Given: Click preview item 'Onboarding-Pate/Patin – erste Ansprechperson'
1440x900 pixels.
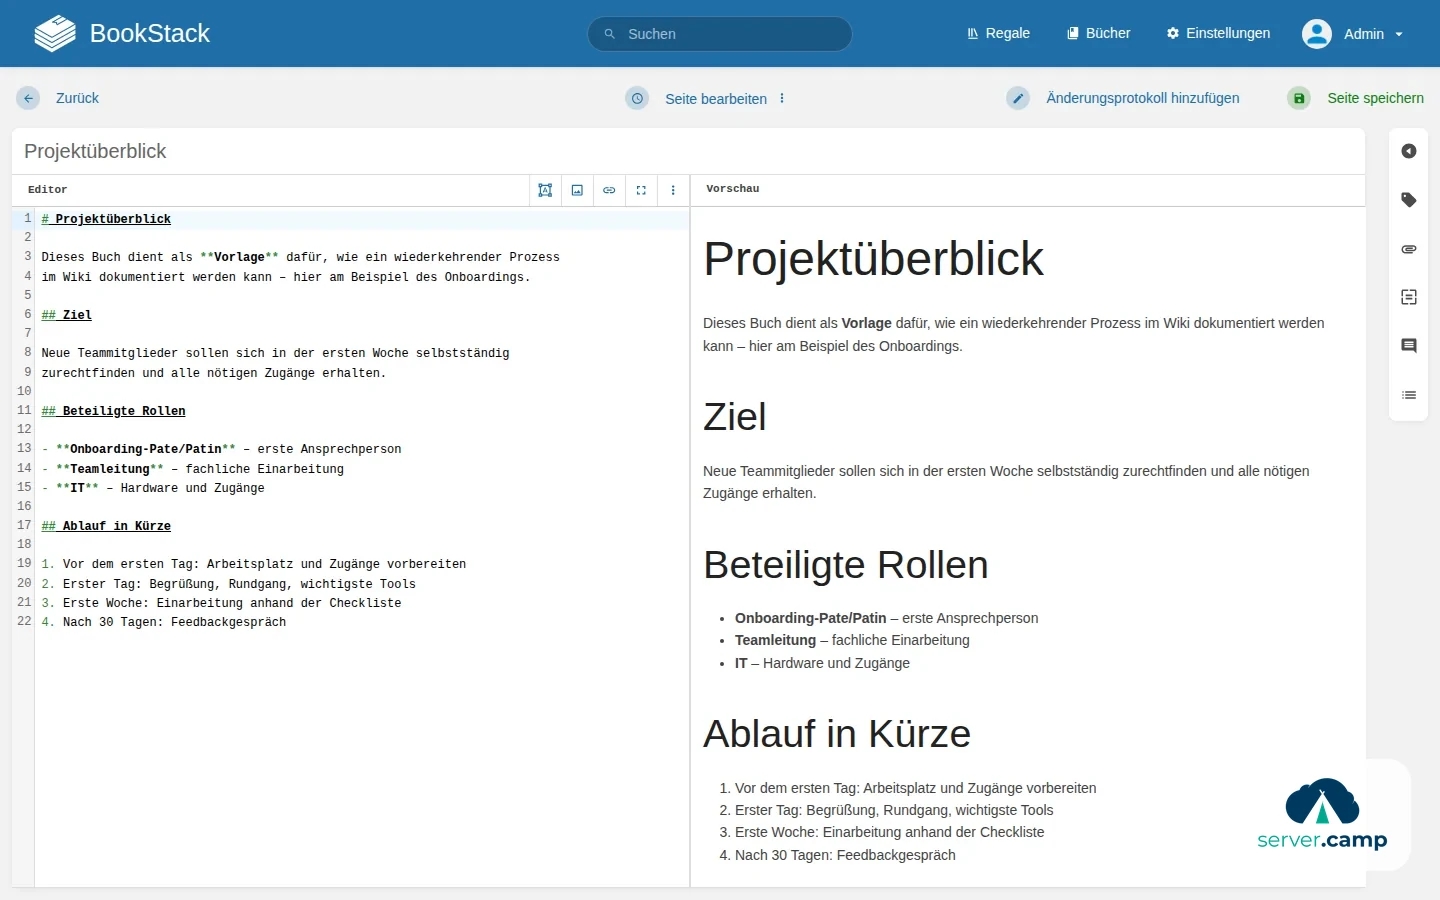Looking at the screenshot, I should tap(886, 618).
